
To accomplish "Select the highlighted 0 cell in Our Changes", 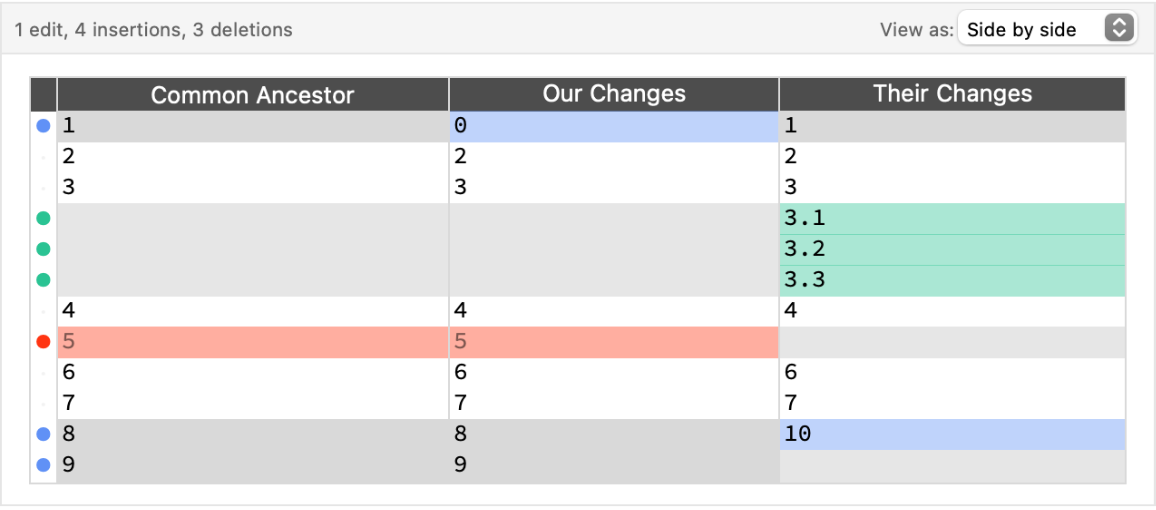I will pos(613,126).
